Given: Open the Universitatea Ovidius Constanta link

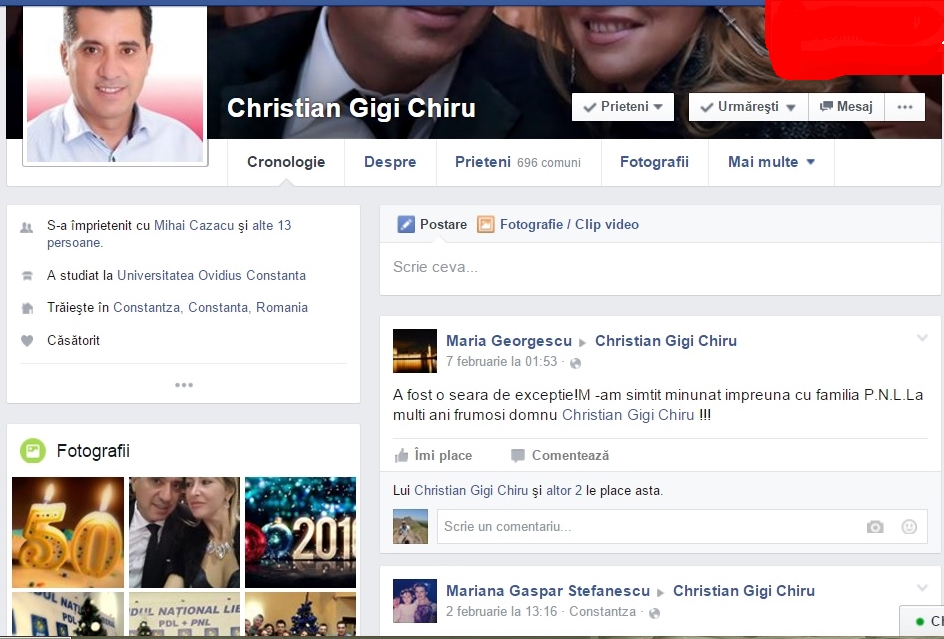Looking at the screenshot, I should tap(211, 275).
